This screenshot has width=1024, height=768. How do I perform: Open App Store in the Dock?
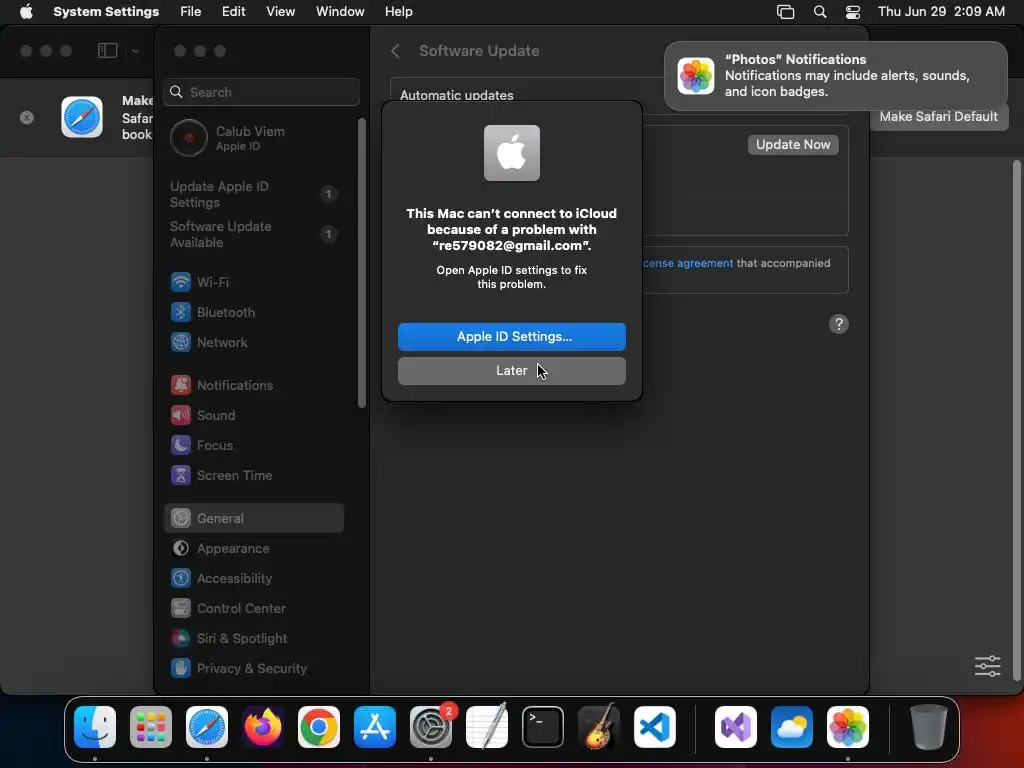pyautogui.click(x=375, y=726)
